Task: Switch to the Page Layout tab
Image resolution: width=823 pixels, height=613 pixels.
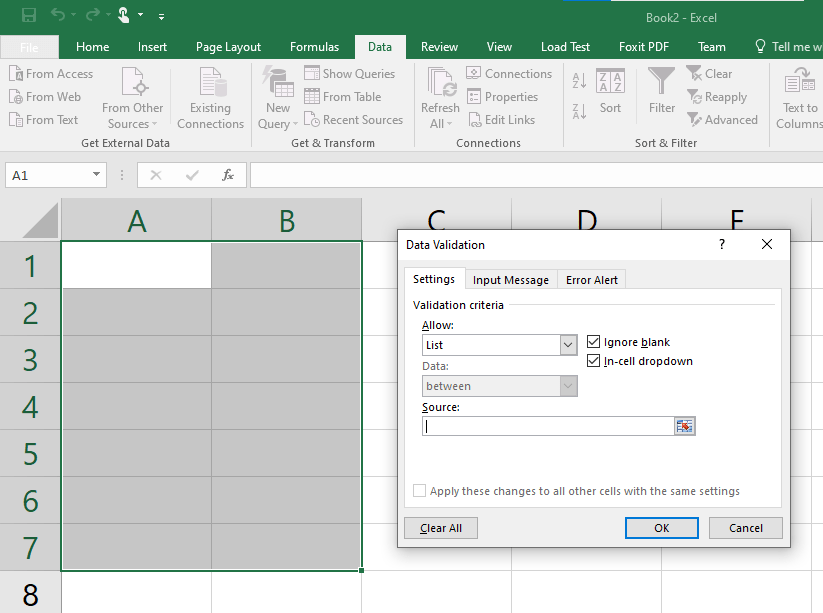Action: point(228,47)
